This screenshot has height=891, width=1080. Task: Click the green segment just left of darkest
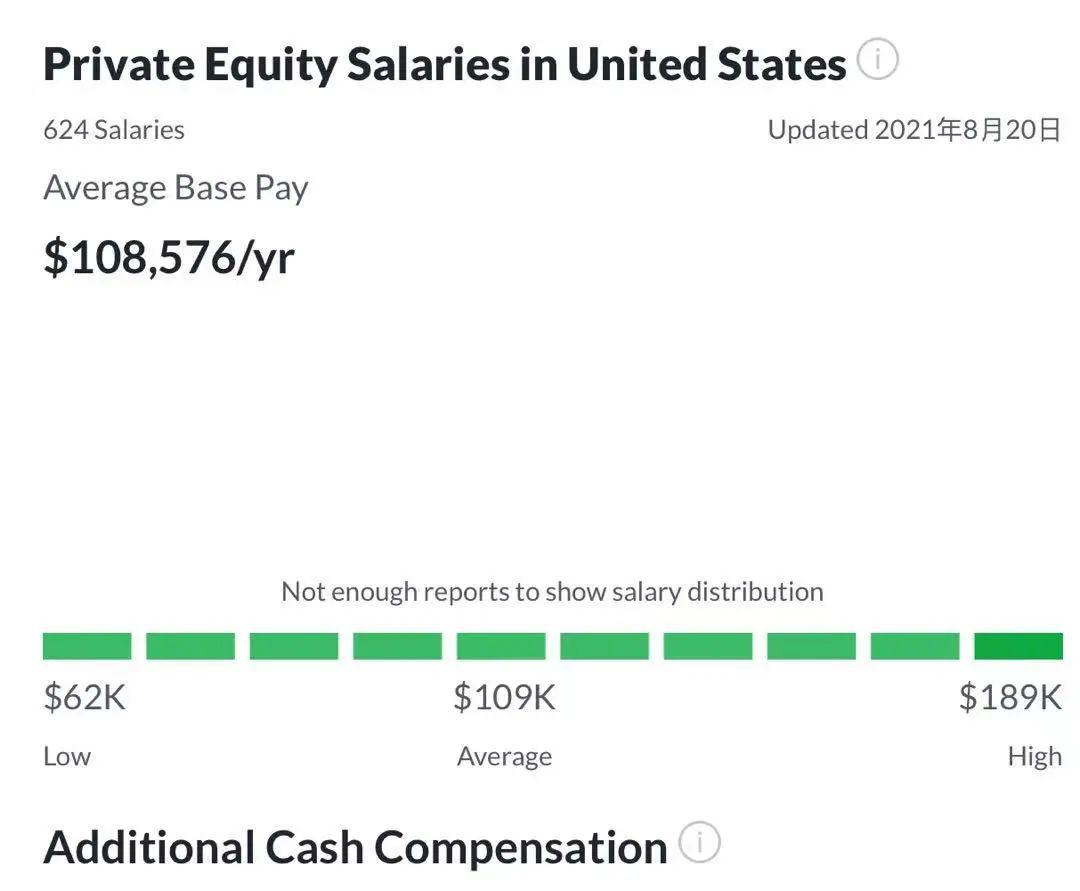[915, 646]
